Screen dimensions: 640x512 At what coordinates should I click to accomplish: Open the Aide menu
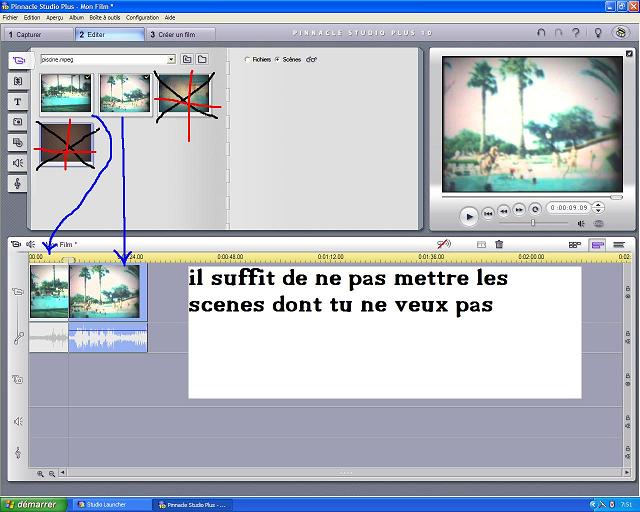170,18
